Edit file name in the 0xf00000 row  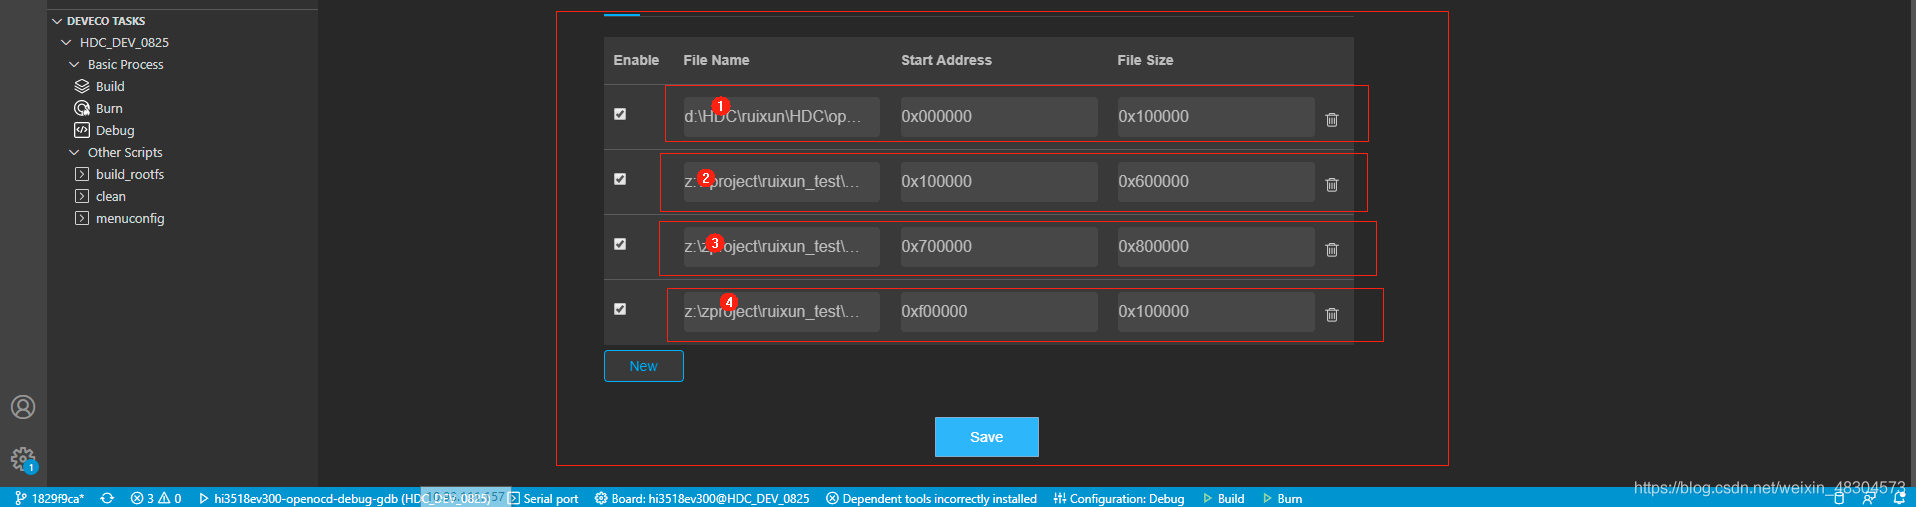782,312
